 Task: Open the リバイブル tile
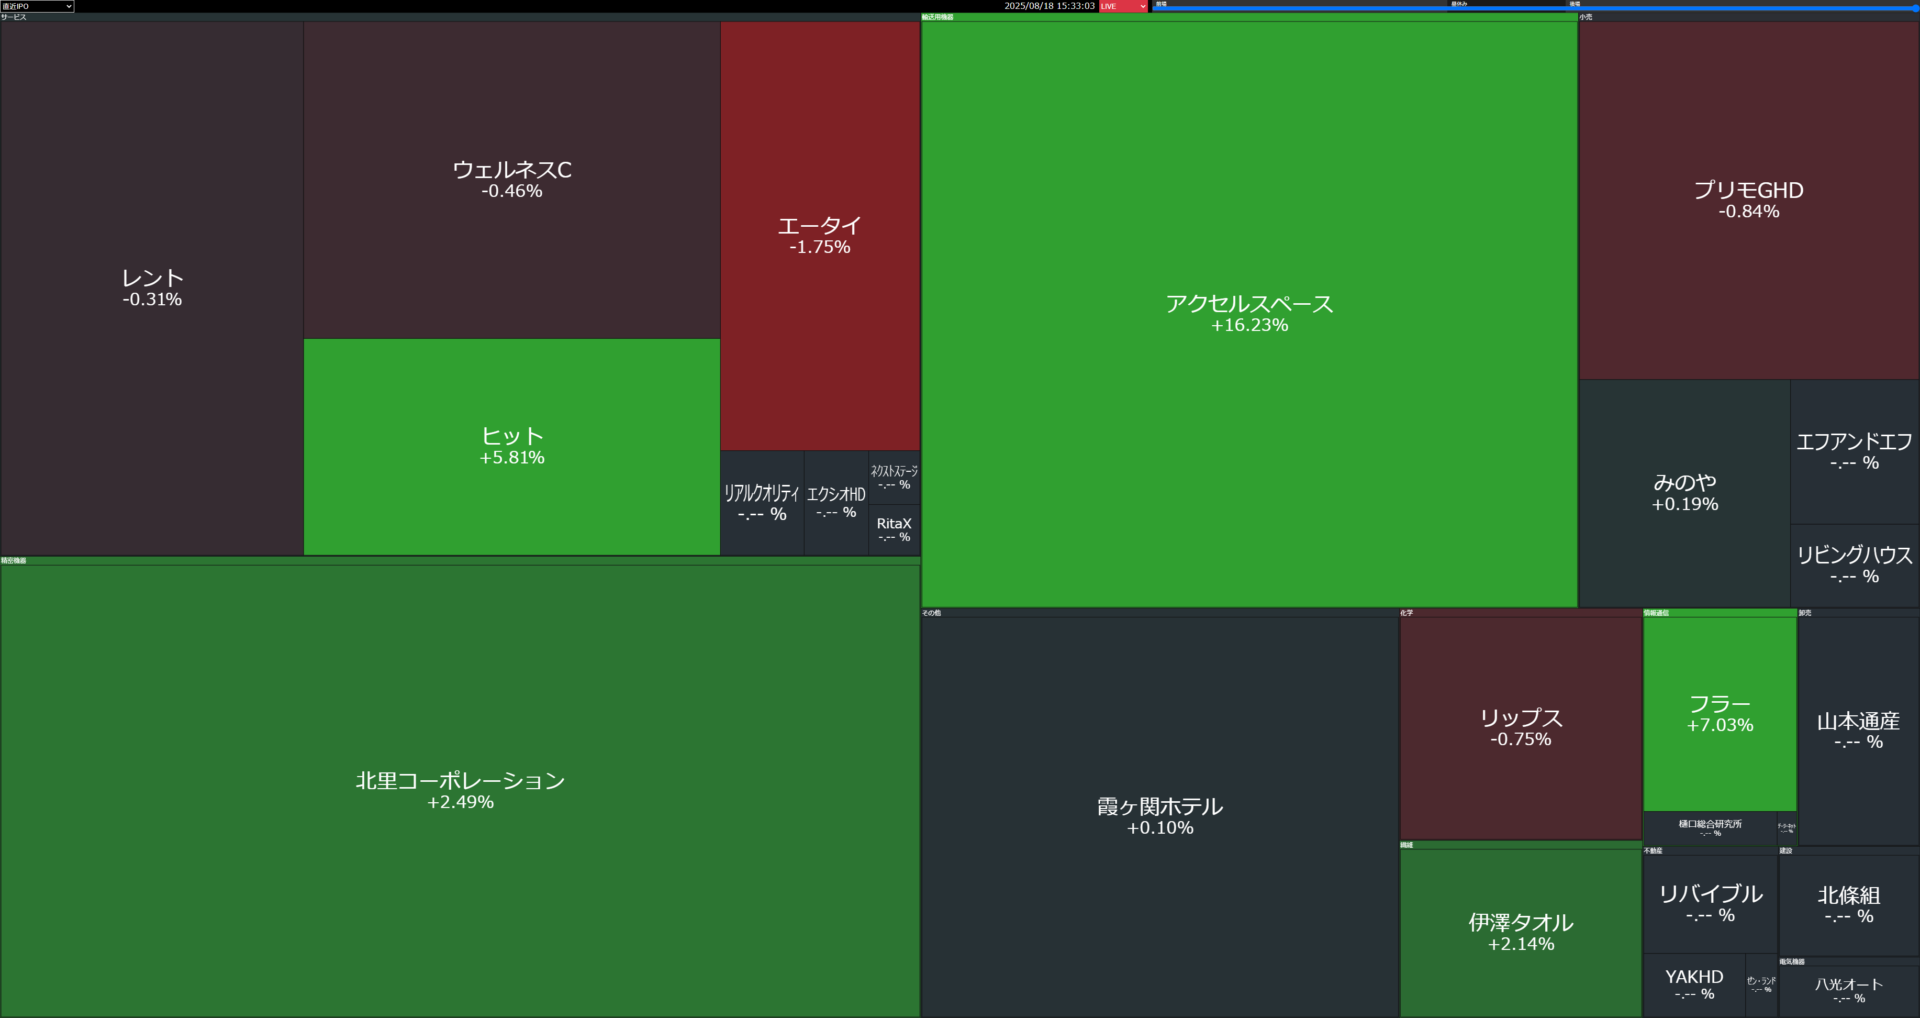(x=1710, y=904)
